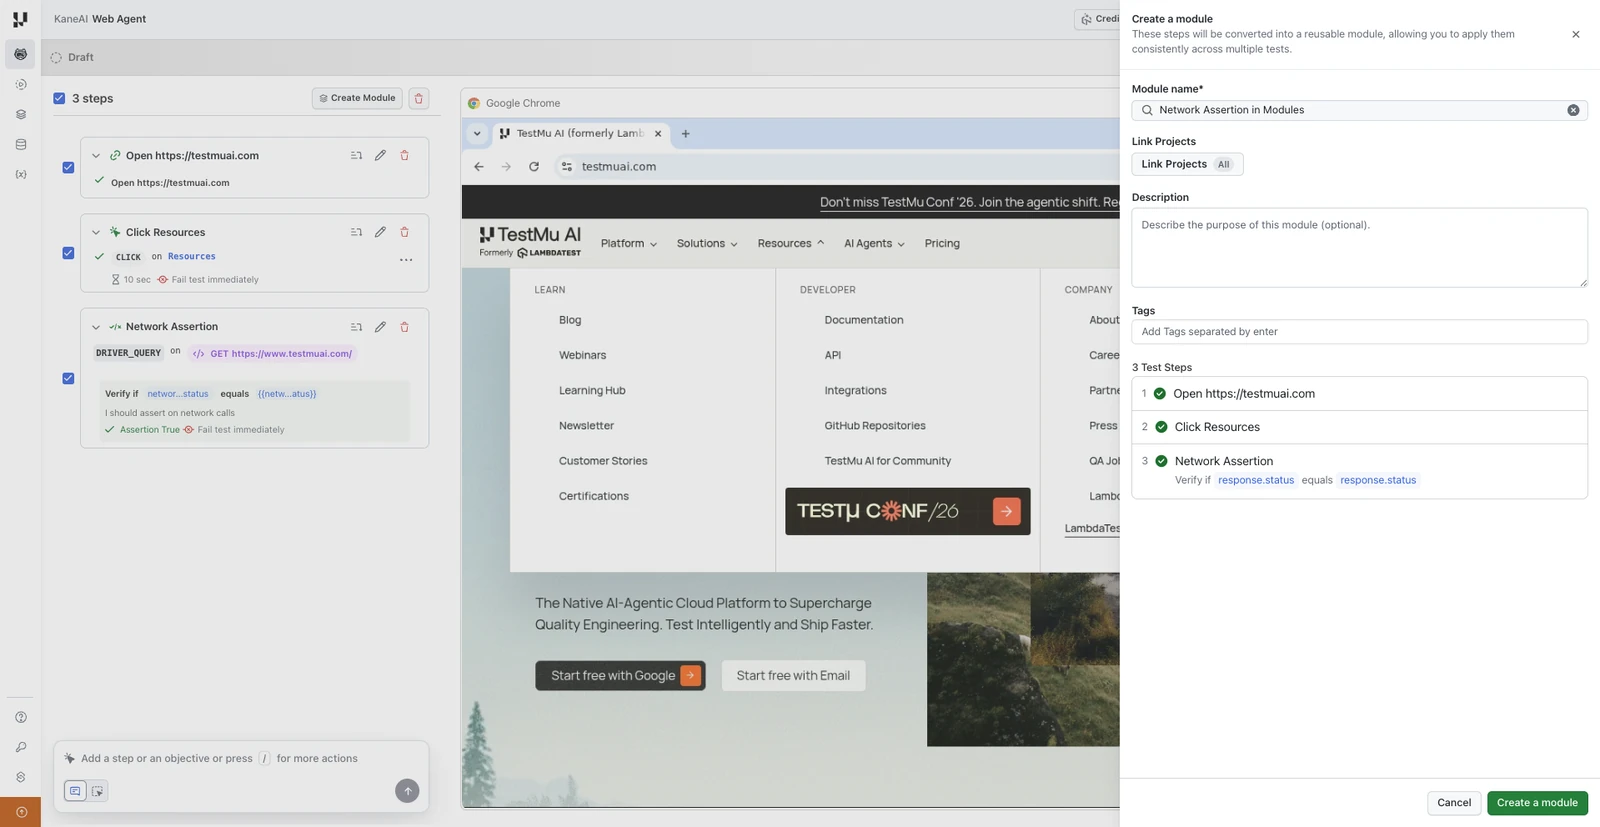This screenshot has height=827, width=1600.
Task: Expand the Platform menu on TestMu site
Action: click(x=628, y=243)
